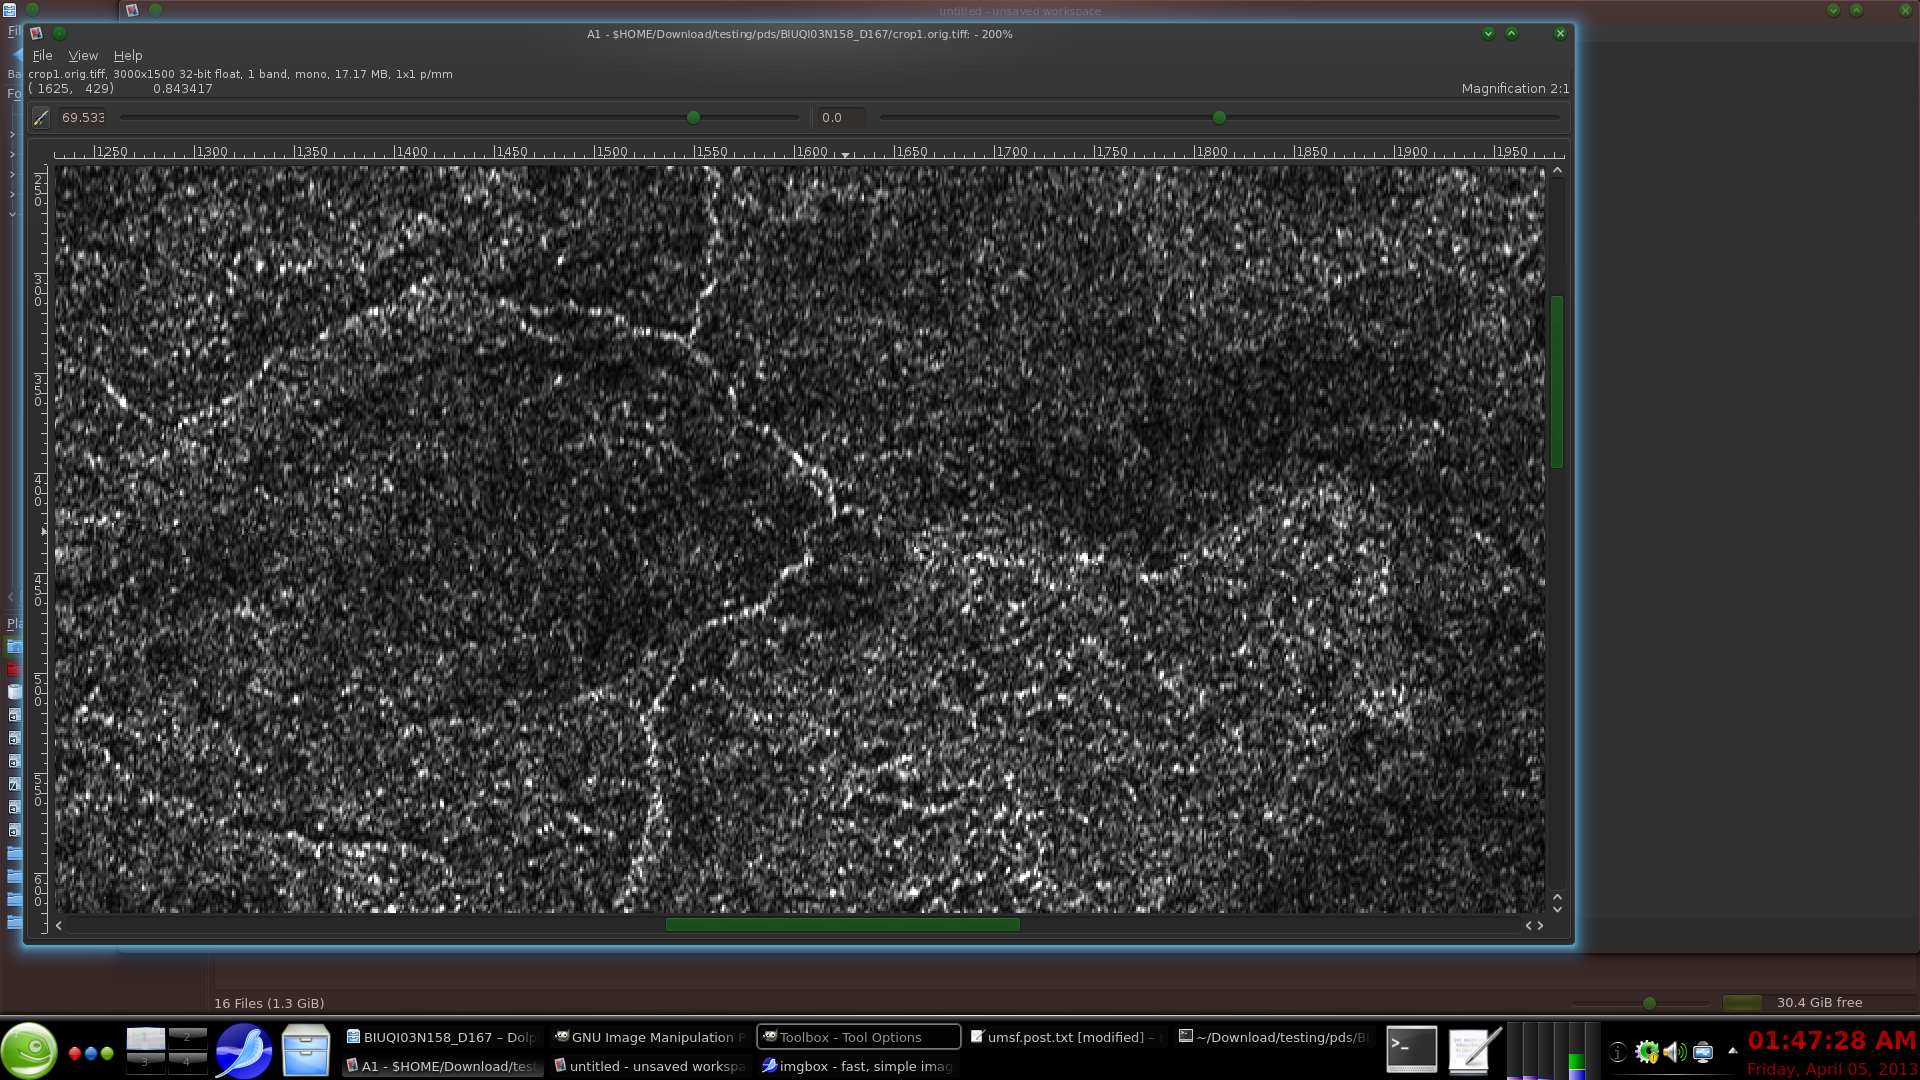Screen dimensions: 1920x1080
Task: Open the file manager drawer icon in taskbar
Action: click(306, 1051)
